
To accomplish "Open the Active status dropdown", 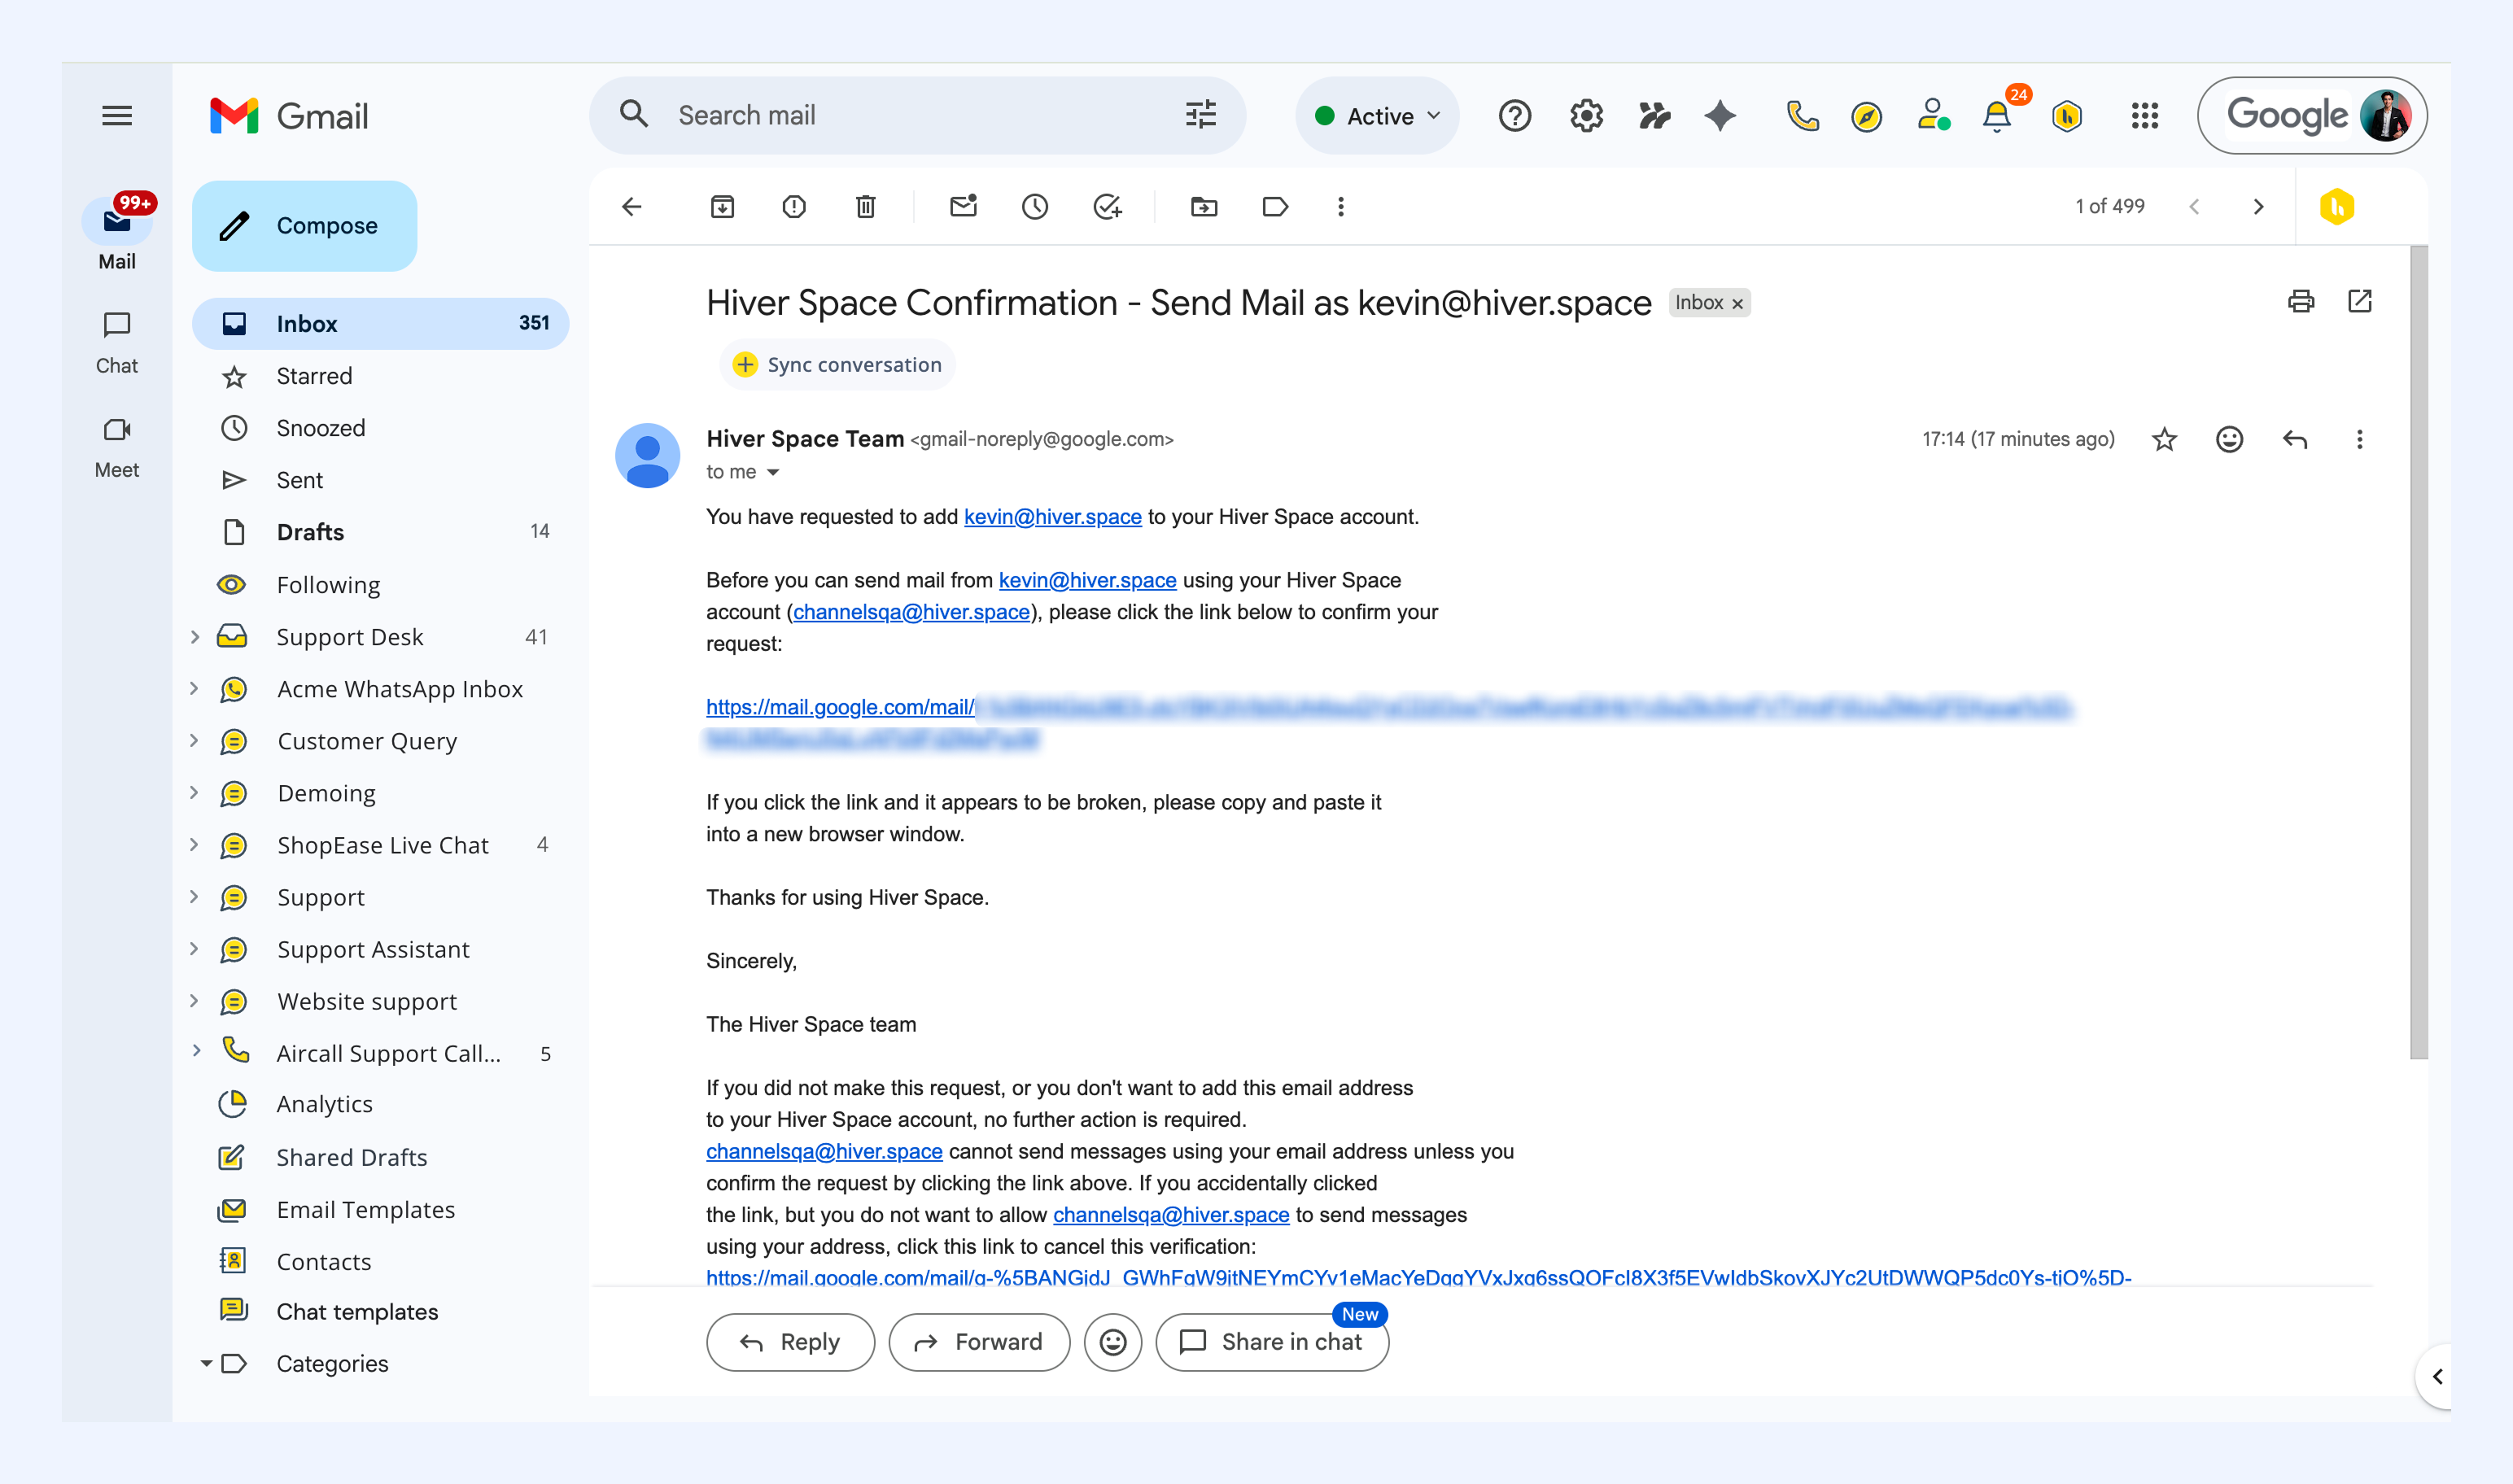I will [1377, 116].
